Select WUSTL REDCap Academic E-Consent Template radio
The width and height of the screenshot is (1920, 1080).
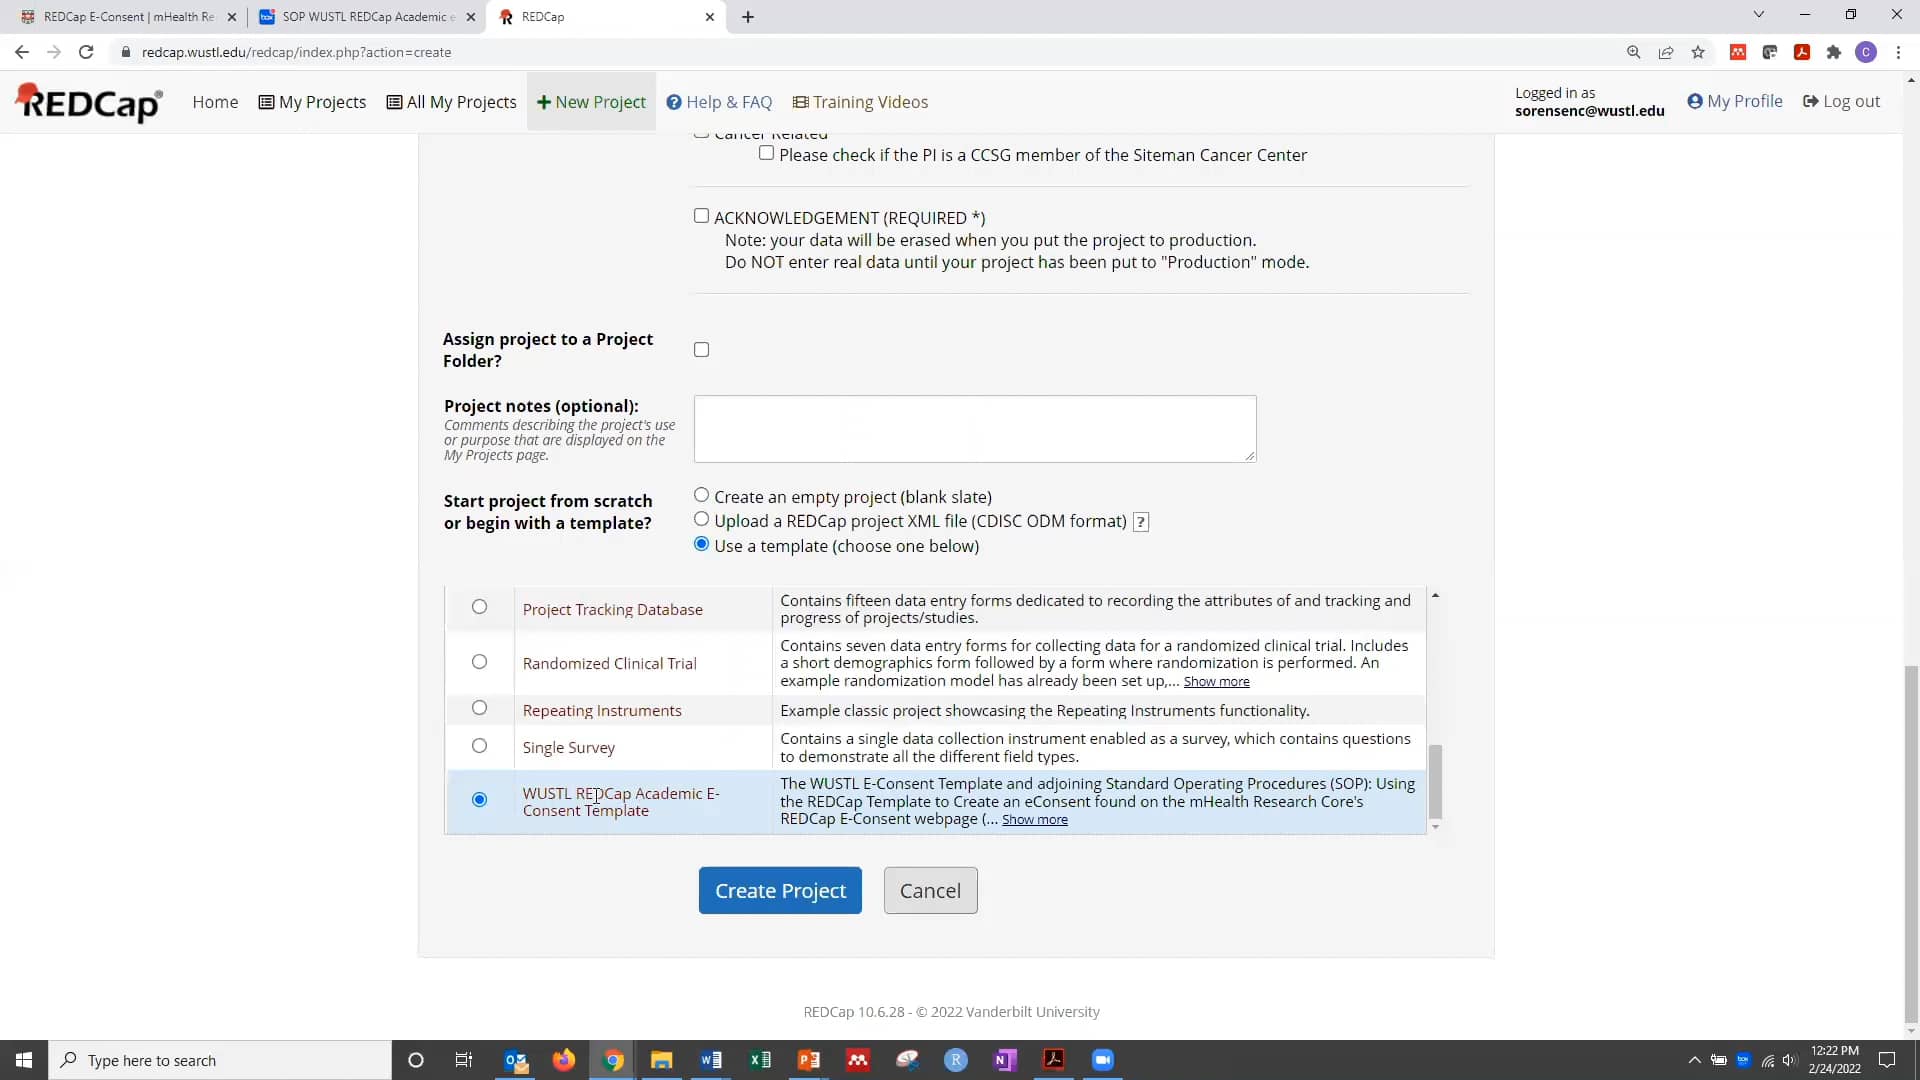479,799
